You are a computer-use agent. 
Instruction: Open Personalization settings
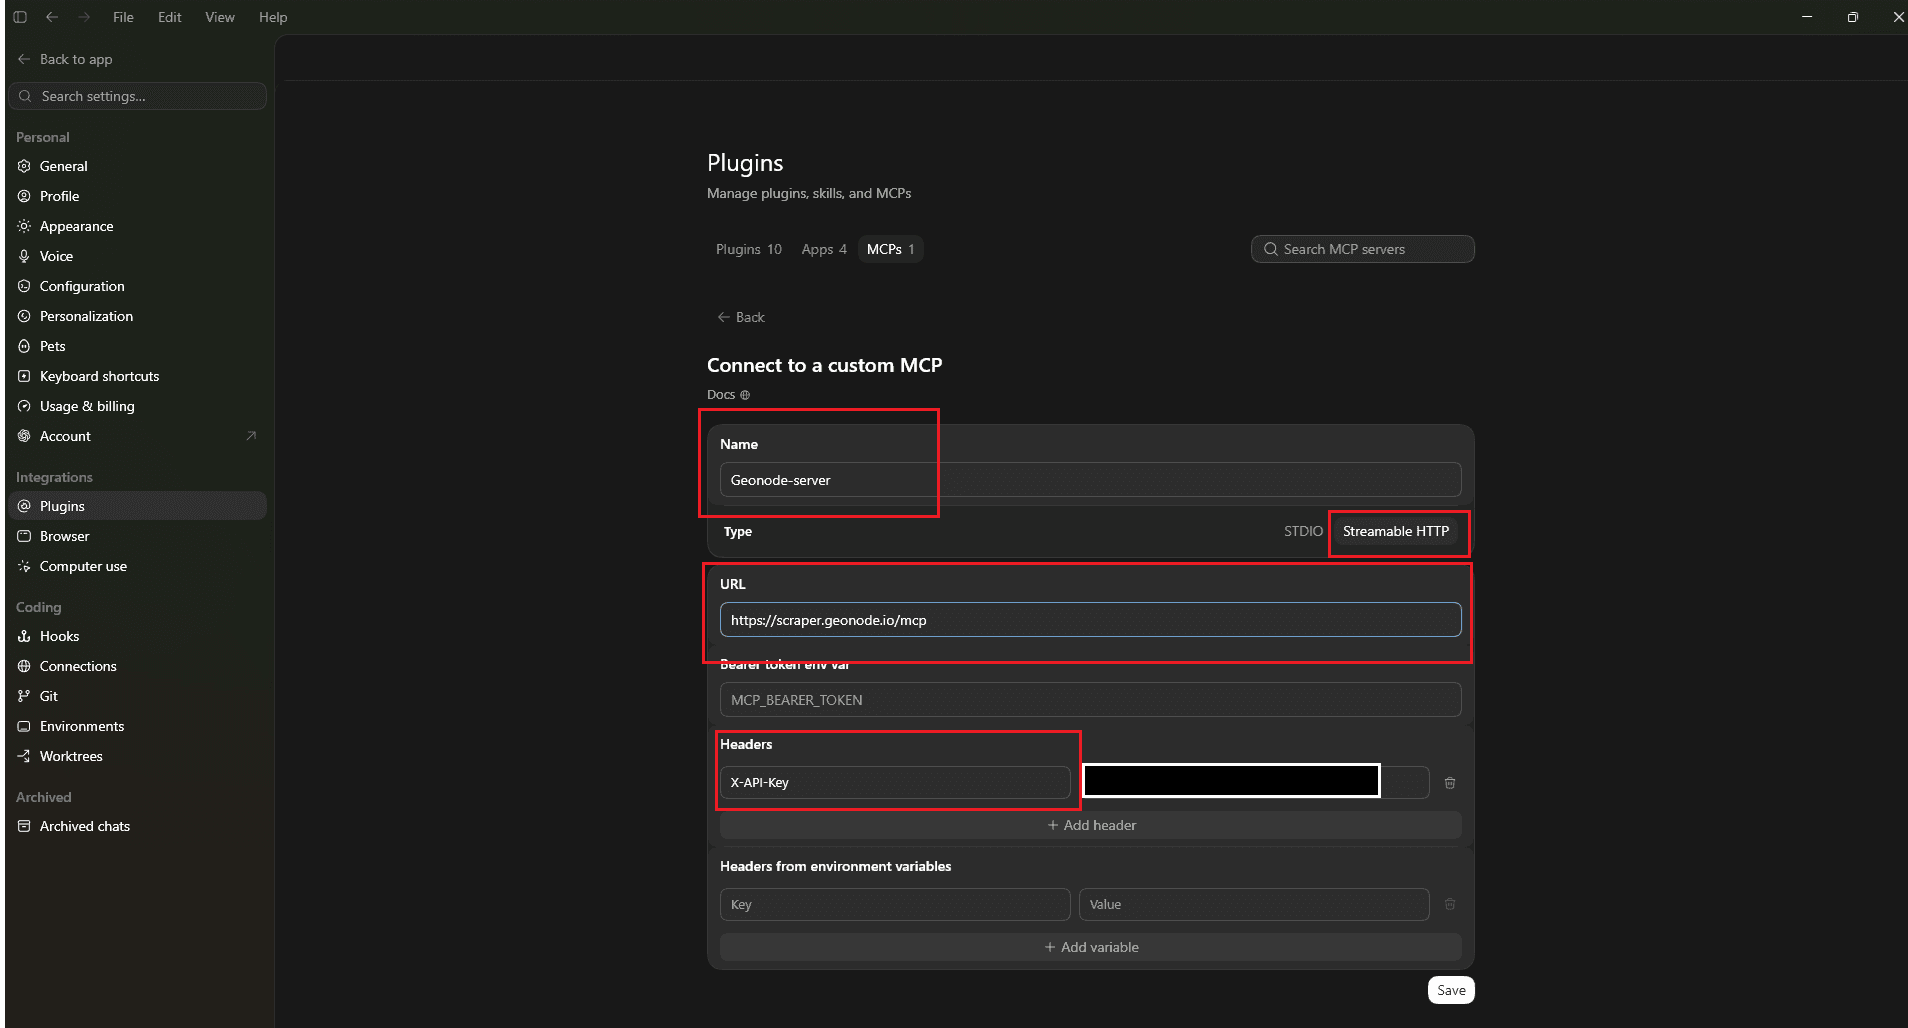(x=138, y=316)
